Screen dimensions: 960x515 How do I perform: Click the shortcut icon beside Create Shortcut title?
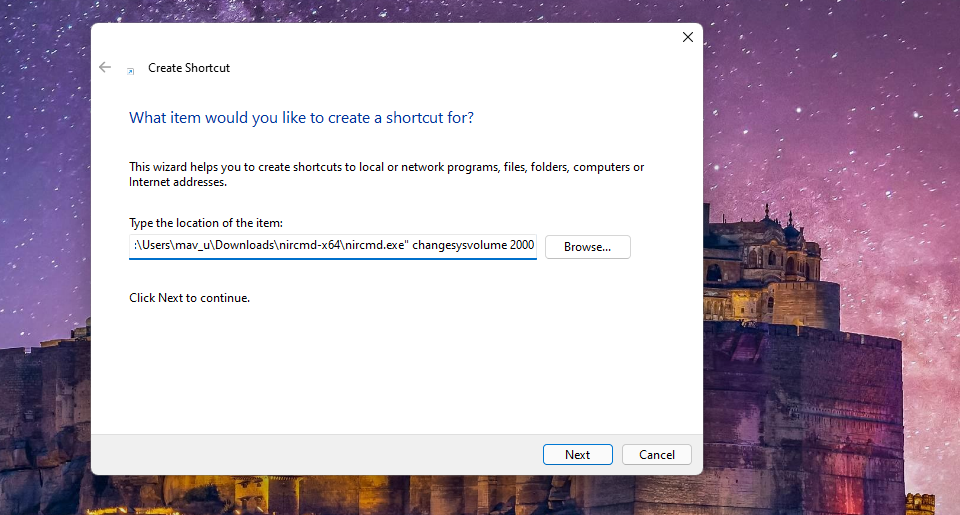click(x=130, y=70)
